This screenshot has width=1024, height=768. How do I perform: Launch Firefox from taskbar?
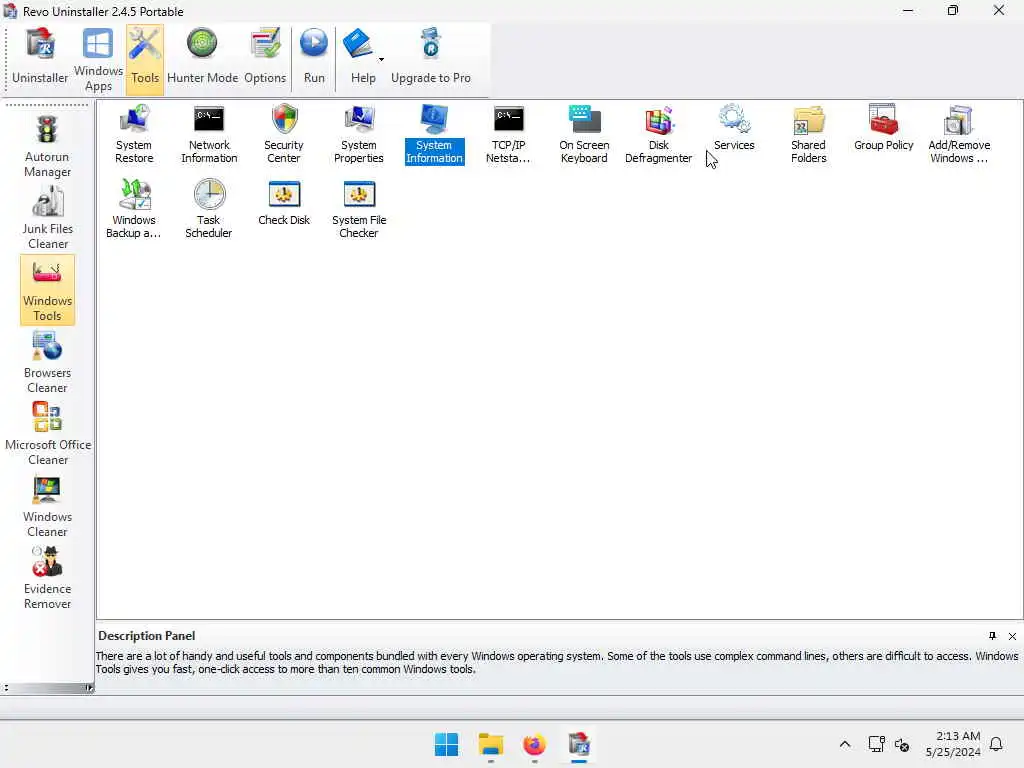coord(534,744)
